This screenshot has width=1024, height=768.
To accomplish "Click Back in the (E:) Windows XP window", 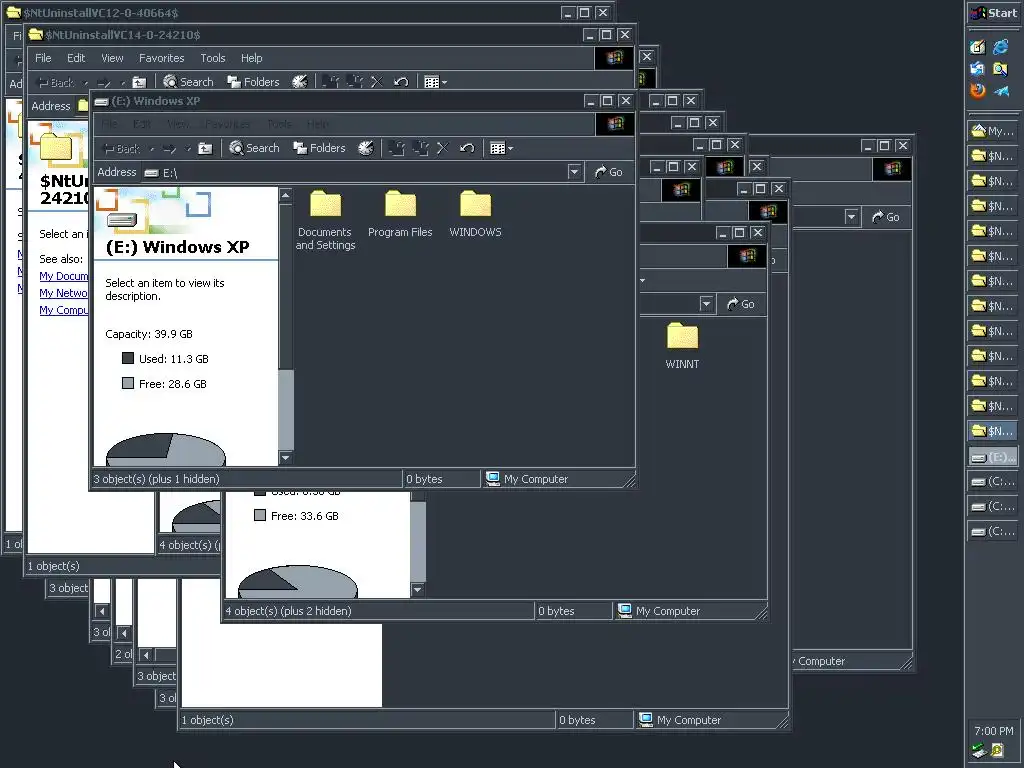I will (121, 149).
